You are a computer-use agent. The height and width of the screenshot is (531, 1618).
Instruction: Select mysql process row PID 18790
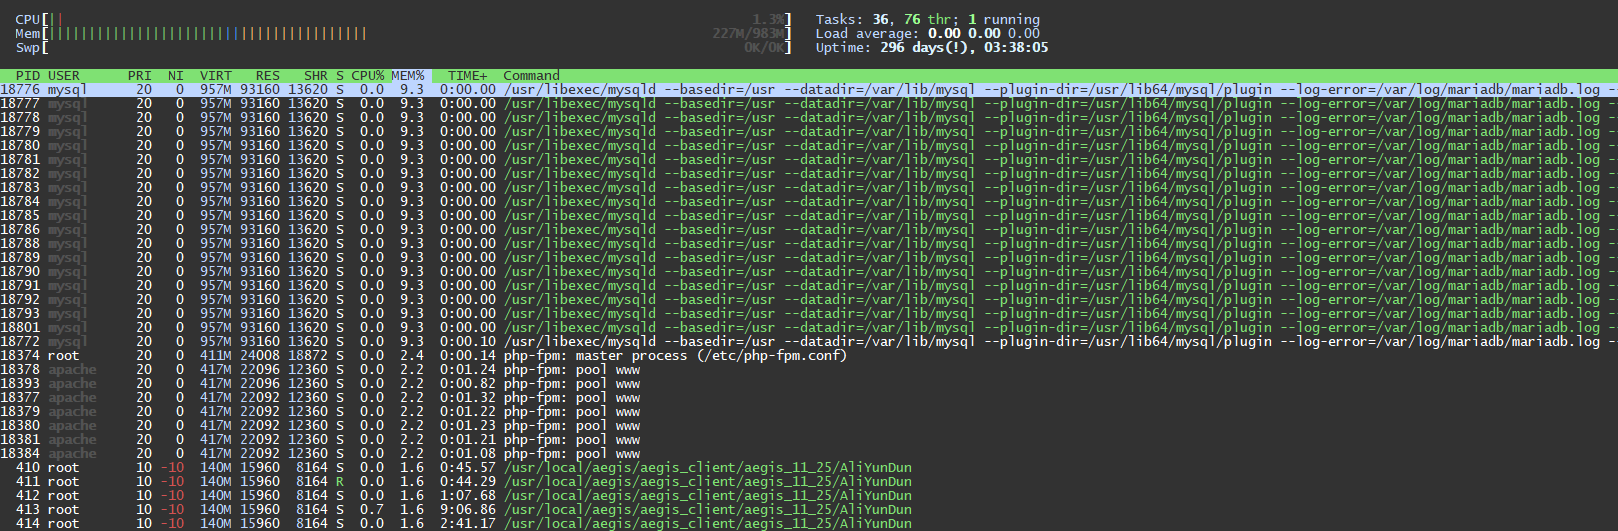point(809,272)
